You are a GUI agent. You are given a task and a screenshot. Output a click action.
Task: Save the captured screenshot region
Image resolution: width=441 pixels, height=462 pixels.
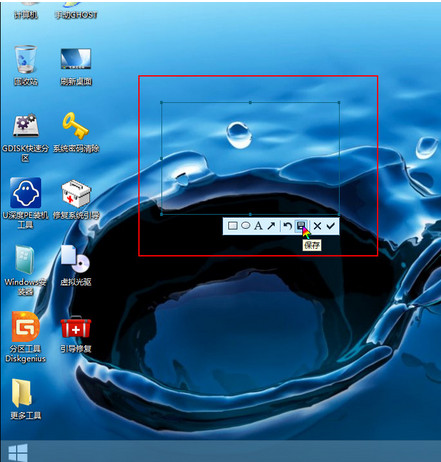pos(301,226)
